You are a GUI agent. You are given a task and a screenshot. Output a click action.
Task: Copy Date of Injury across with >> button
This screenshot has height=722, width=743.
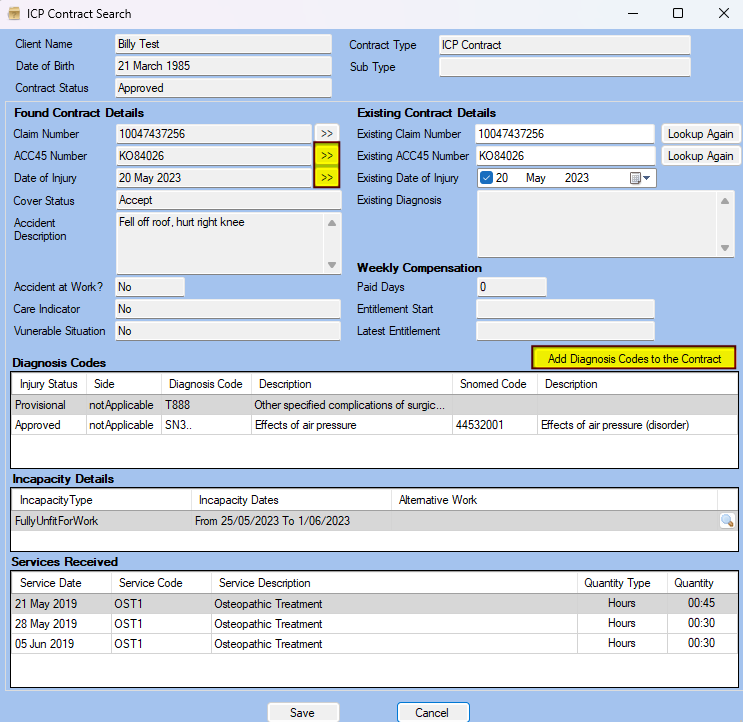[326, 178]
